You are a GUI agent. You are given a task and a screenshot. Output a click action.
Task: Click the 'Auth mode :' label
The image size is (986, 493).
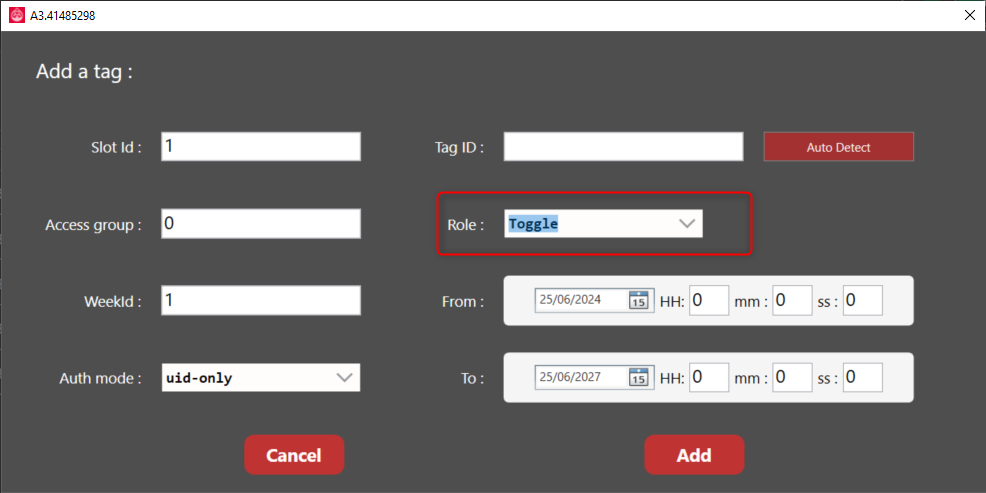pyautogui.click(x=101, y=379)
